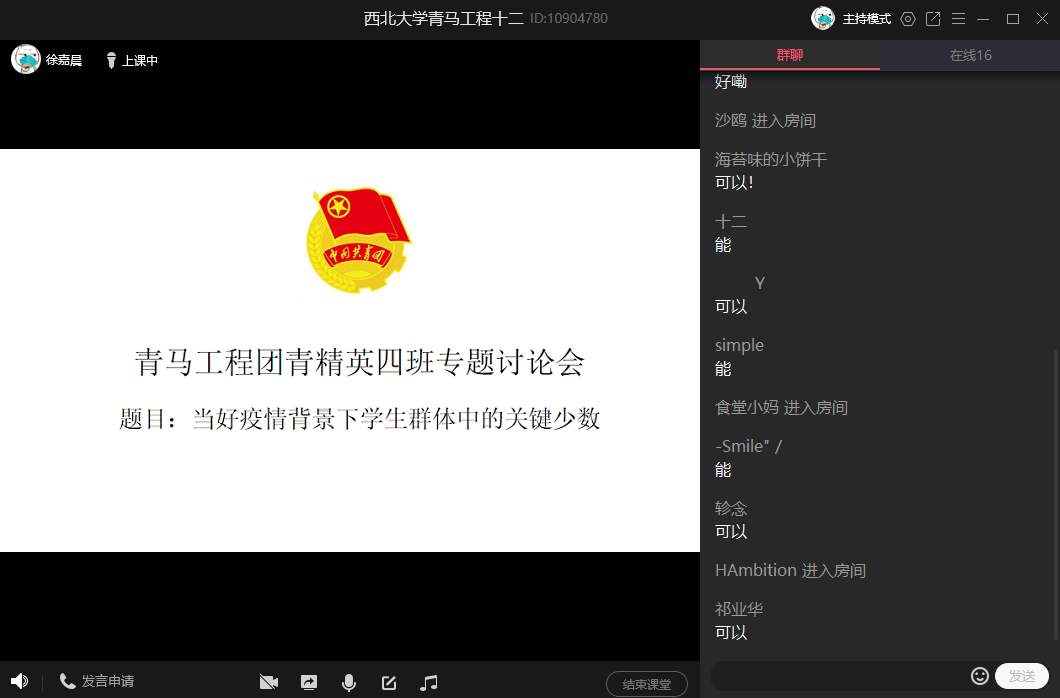Click username 海苔味的小饼干 in chat
The image size is (1060, 698).
(x=771, y=159)
